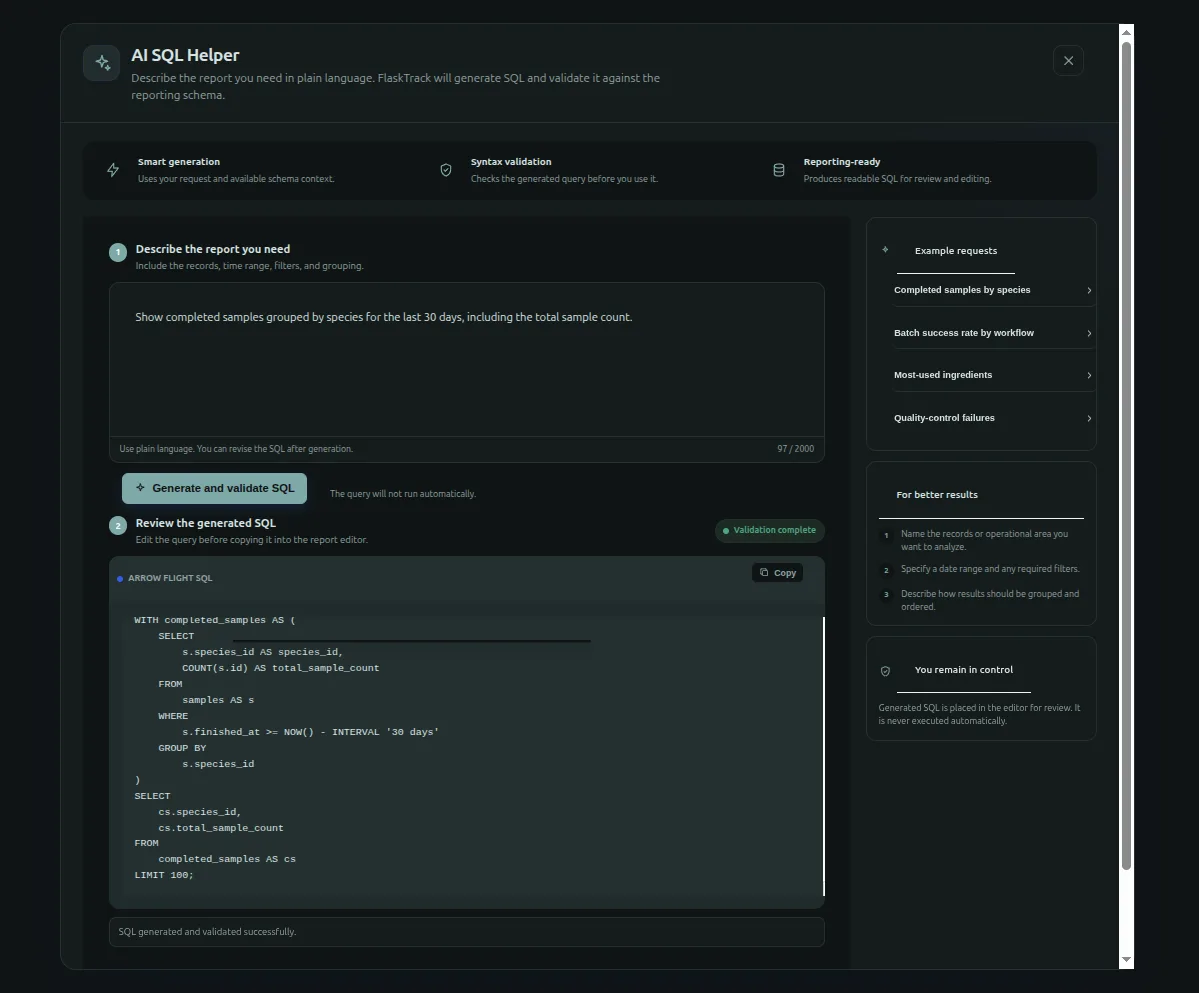The width and height of the screenshot is (1199, 993).
Task: Click the shield icon beside You remain in control
Action: click(x=885, y=670)
